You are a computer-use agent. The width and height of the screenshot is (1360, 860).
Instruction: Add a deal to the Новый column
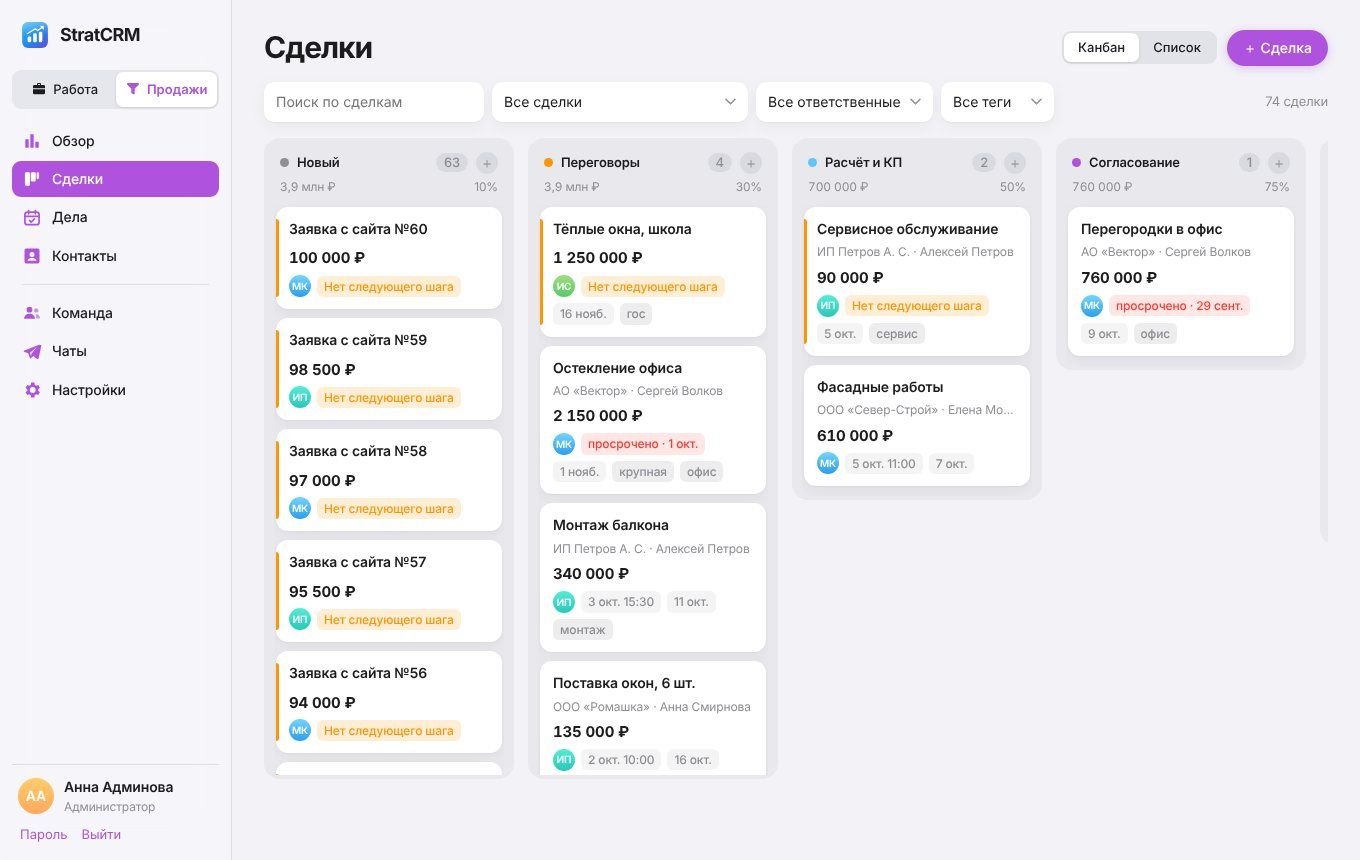point(486,163)
